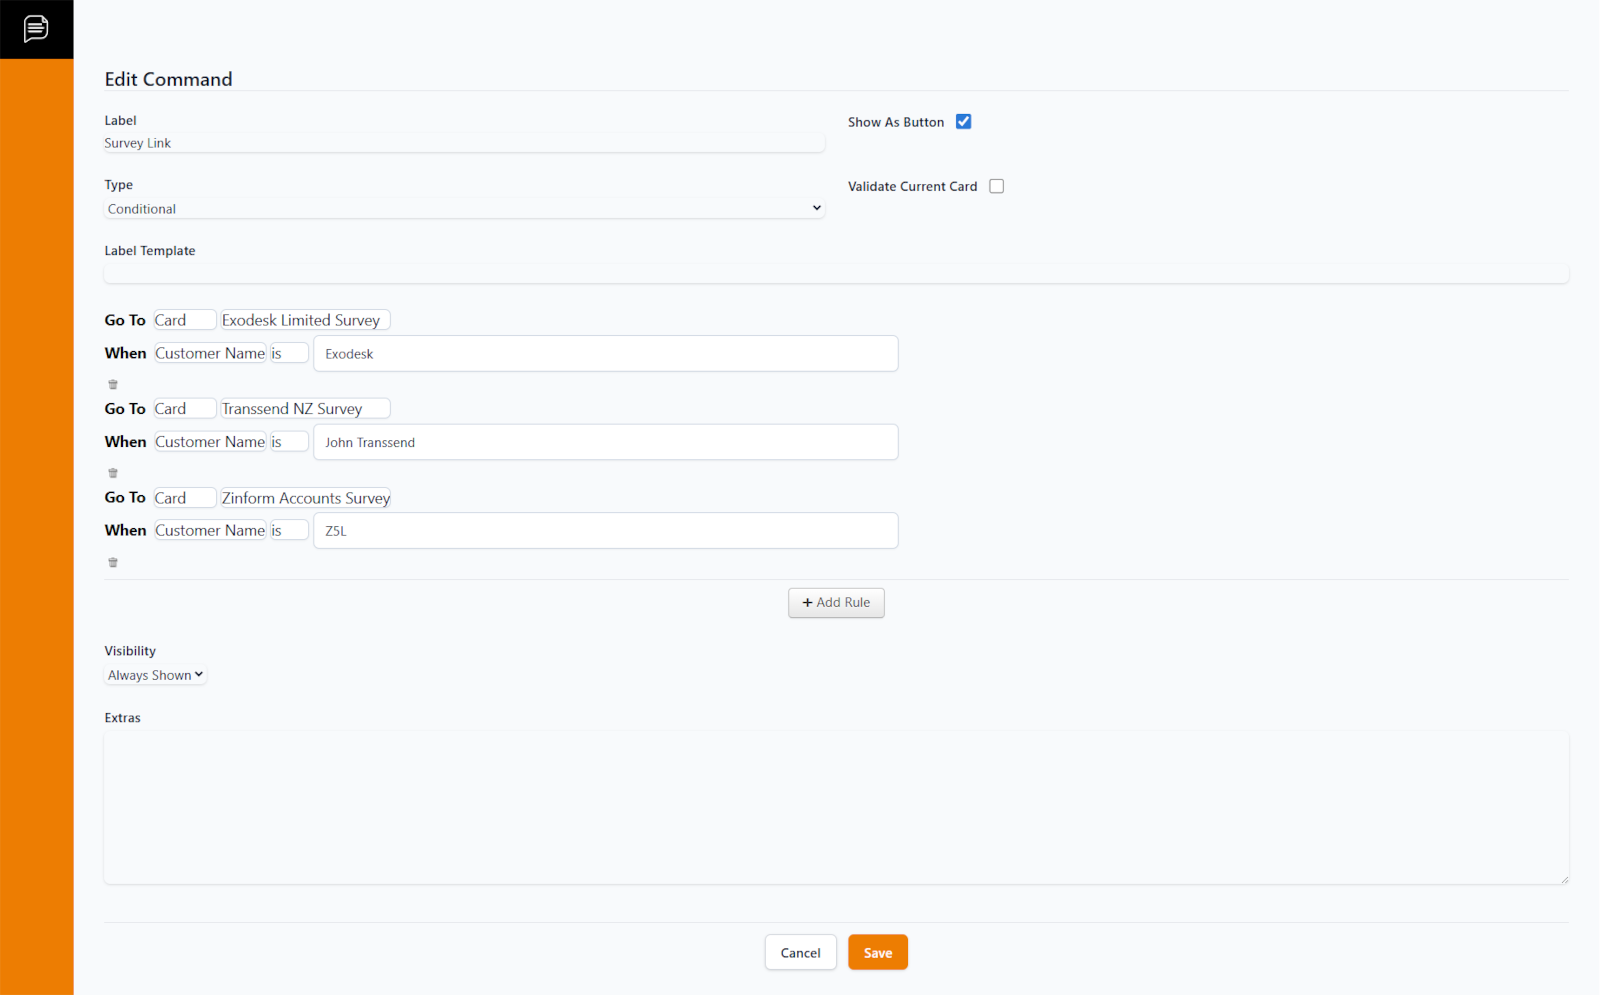This screenshot has width=1600, height=995.
Task: Expand the Visibility Always Shown dropdown
Action: pyautogui.click(x=155, y=675)
